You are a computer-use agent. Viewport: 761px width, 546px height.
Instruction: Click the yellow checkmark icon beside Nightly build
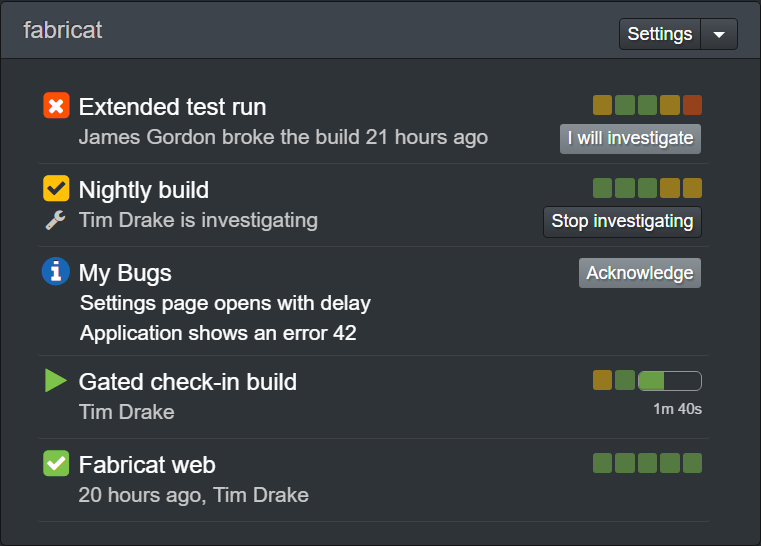(x=56, y=188)
